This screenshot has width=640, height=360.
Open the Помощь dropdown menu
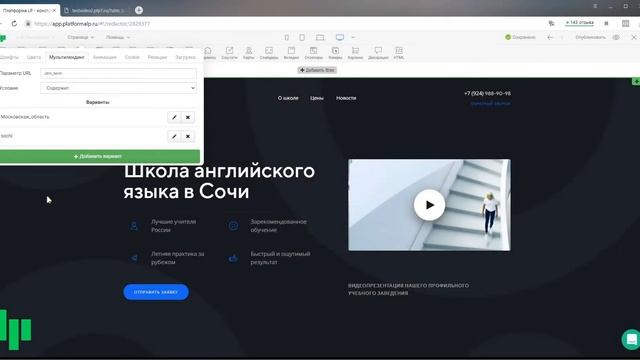pyautogui.click(x=118, y=37)
